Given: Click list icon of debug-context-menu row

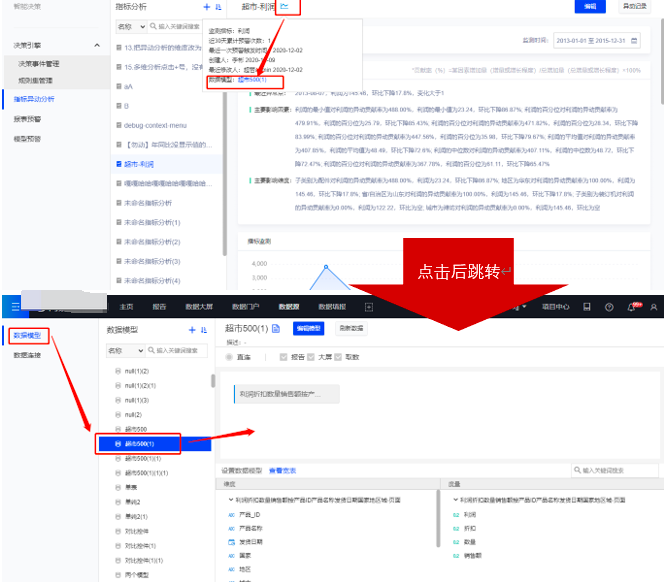Looking at the screenshot, I should click(x=119, y=125).
